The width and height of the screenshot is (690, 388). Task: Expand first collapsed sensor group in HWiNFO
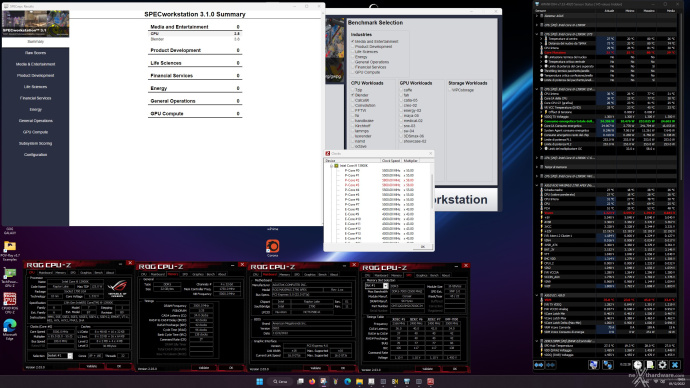point(537,15)
